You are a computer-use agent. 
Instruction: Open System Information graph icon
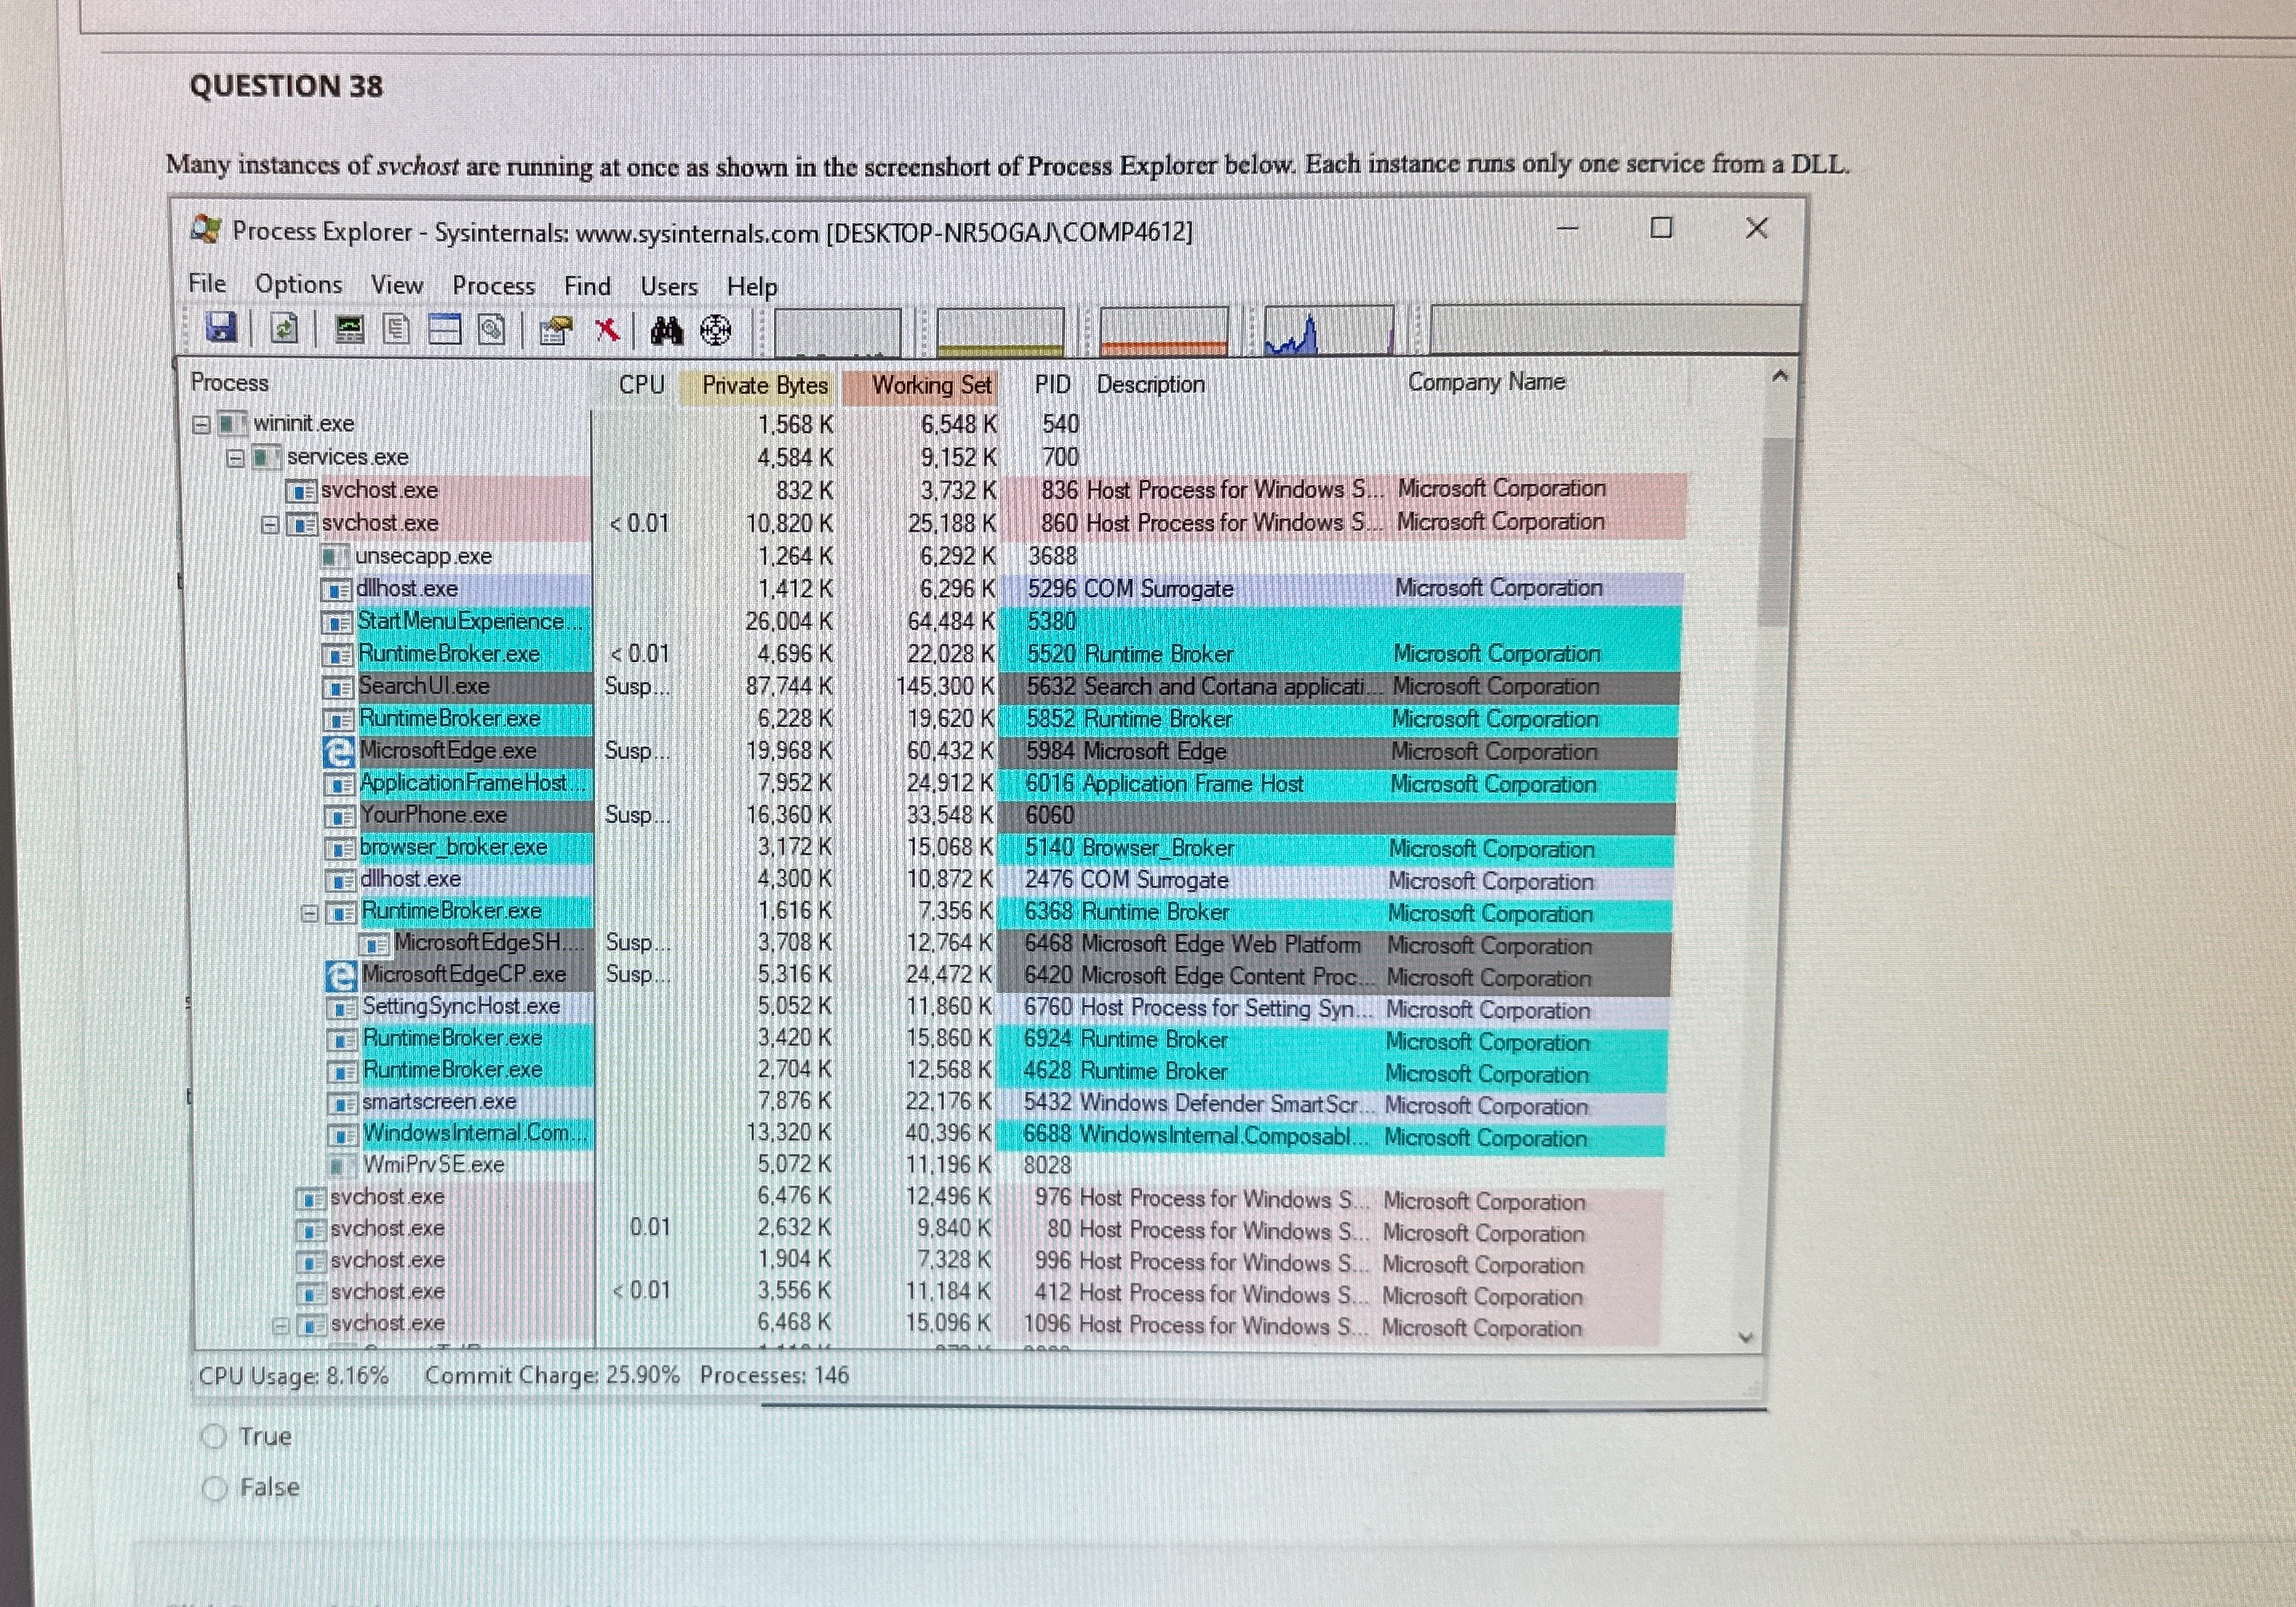tap(349, 329)
